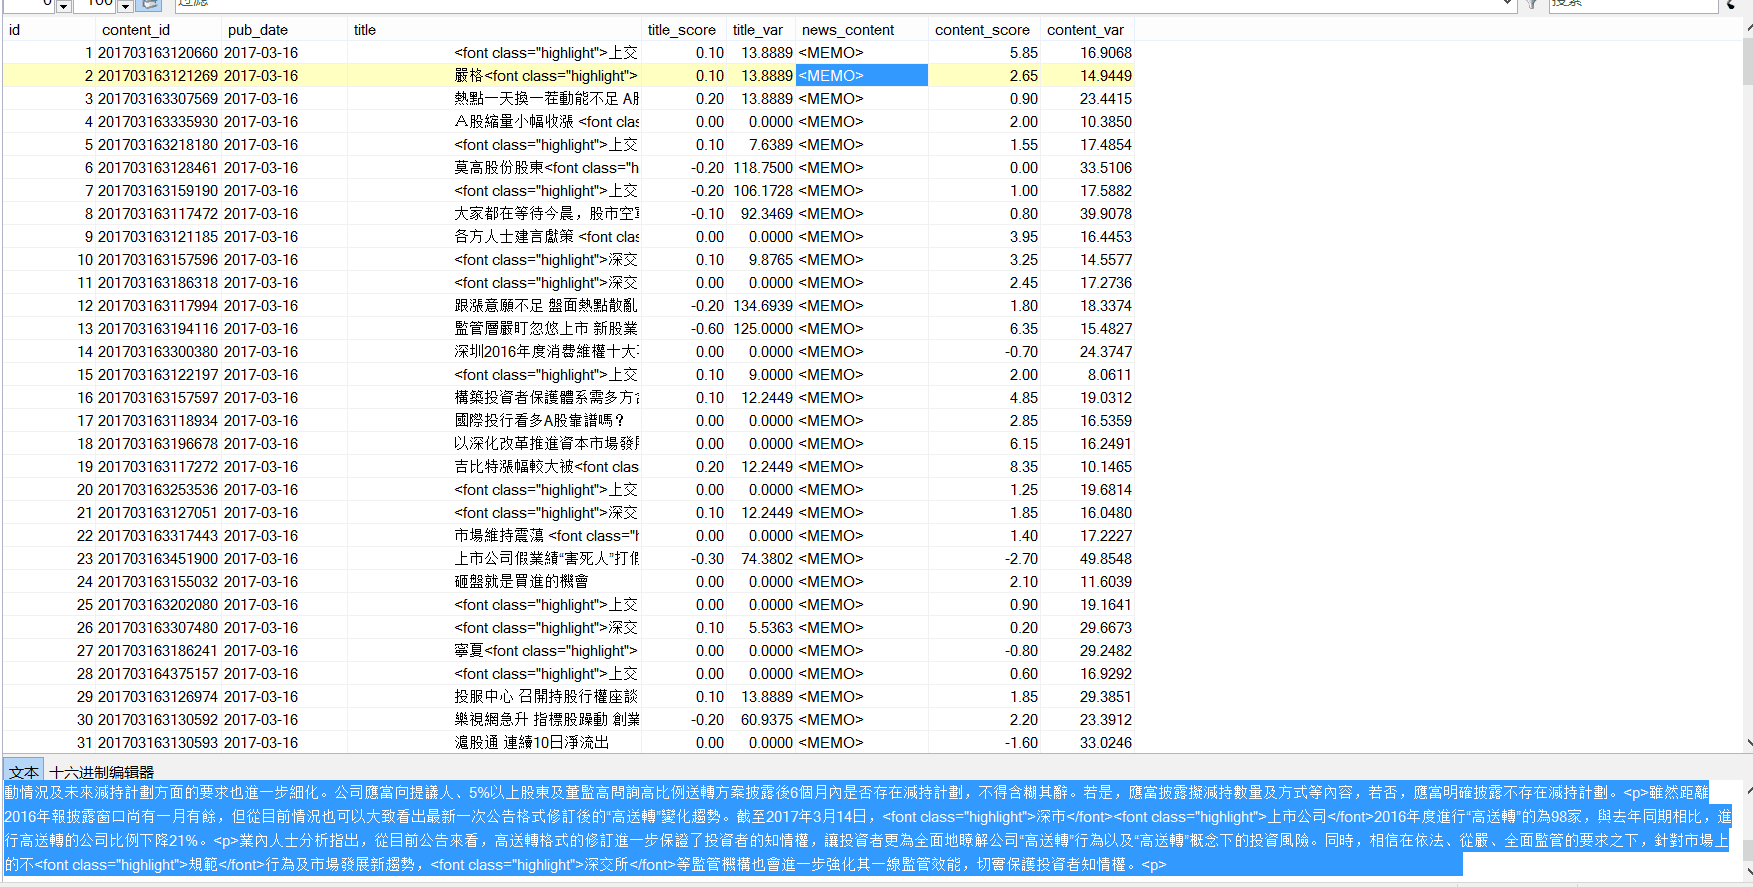Open the dropdown arrow next to the 0 field
This screenshot has height=887, width=1753.
63,6
